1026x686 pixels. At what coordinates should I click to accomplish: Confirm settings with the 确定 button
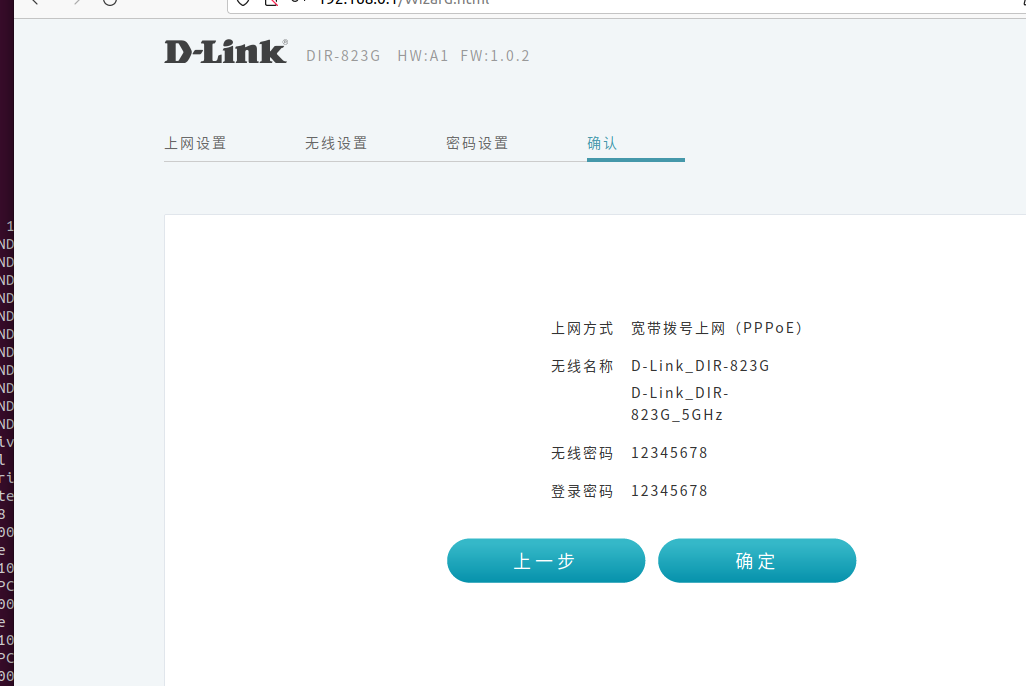(756, 561)
